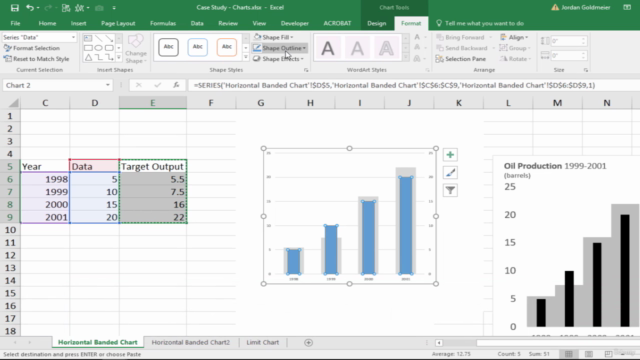Open the Shape Outline dropdown
640x360 pixels.
click(280, 48)
